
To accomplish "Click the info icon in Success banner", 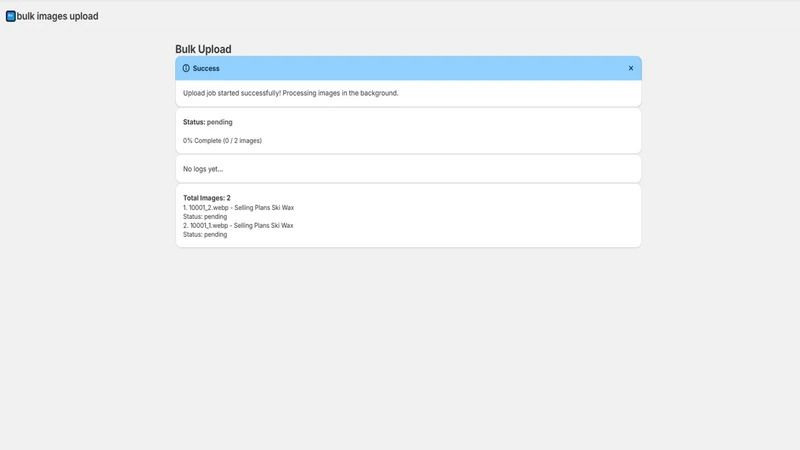I will 186,68.
